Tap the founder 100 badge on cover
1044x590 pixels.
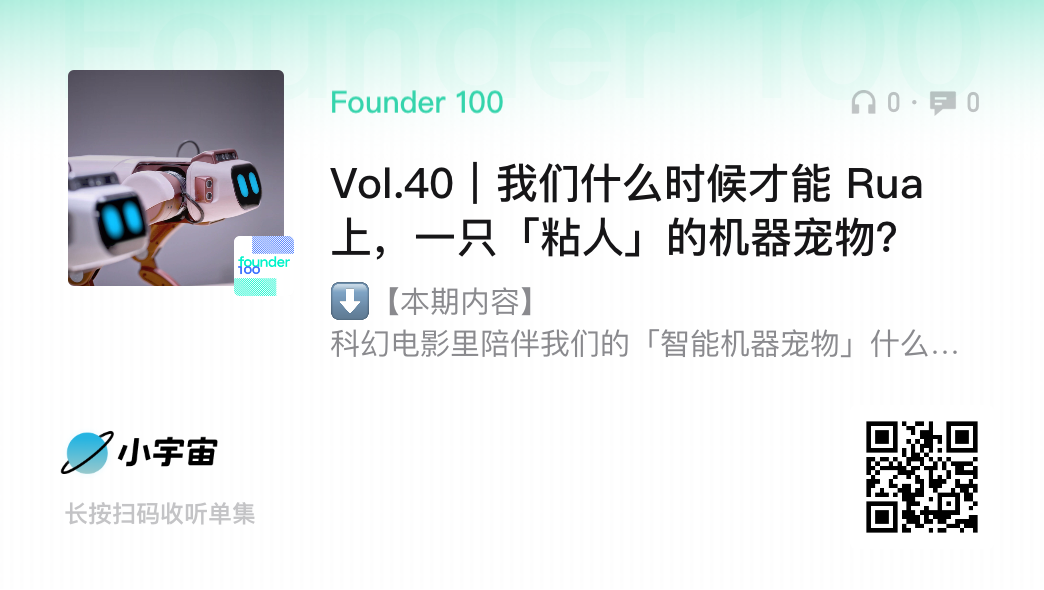click(x=264, y=266)
